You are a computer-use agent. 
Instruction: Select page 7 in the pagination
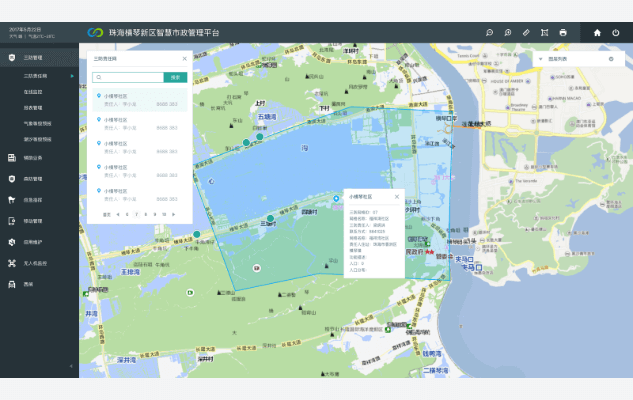coord(136,214)
